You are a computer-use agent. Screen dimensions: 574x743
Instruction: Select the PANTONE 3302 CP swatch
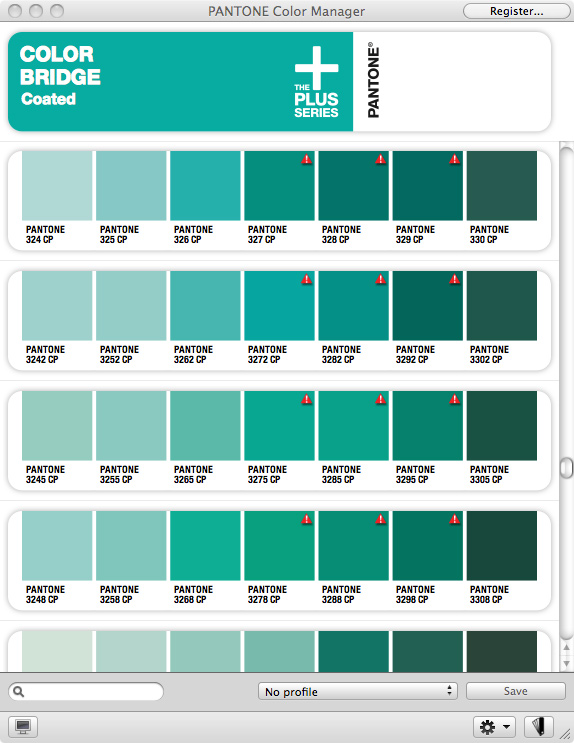tap(501, 306)
